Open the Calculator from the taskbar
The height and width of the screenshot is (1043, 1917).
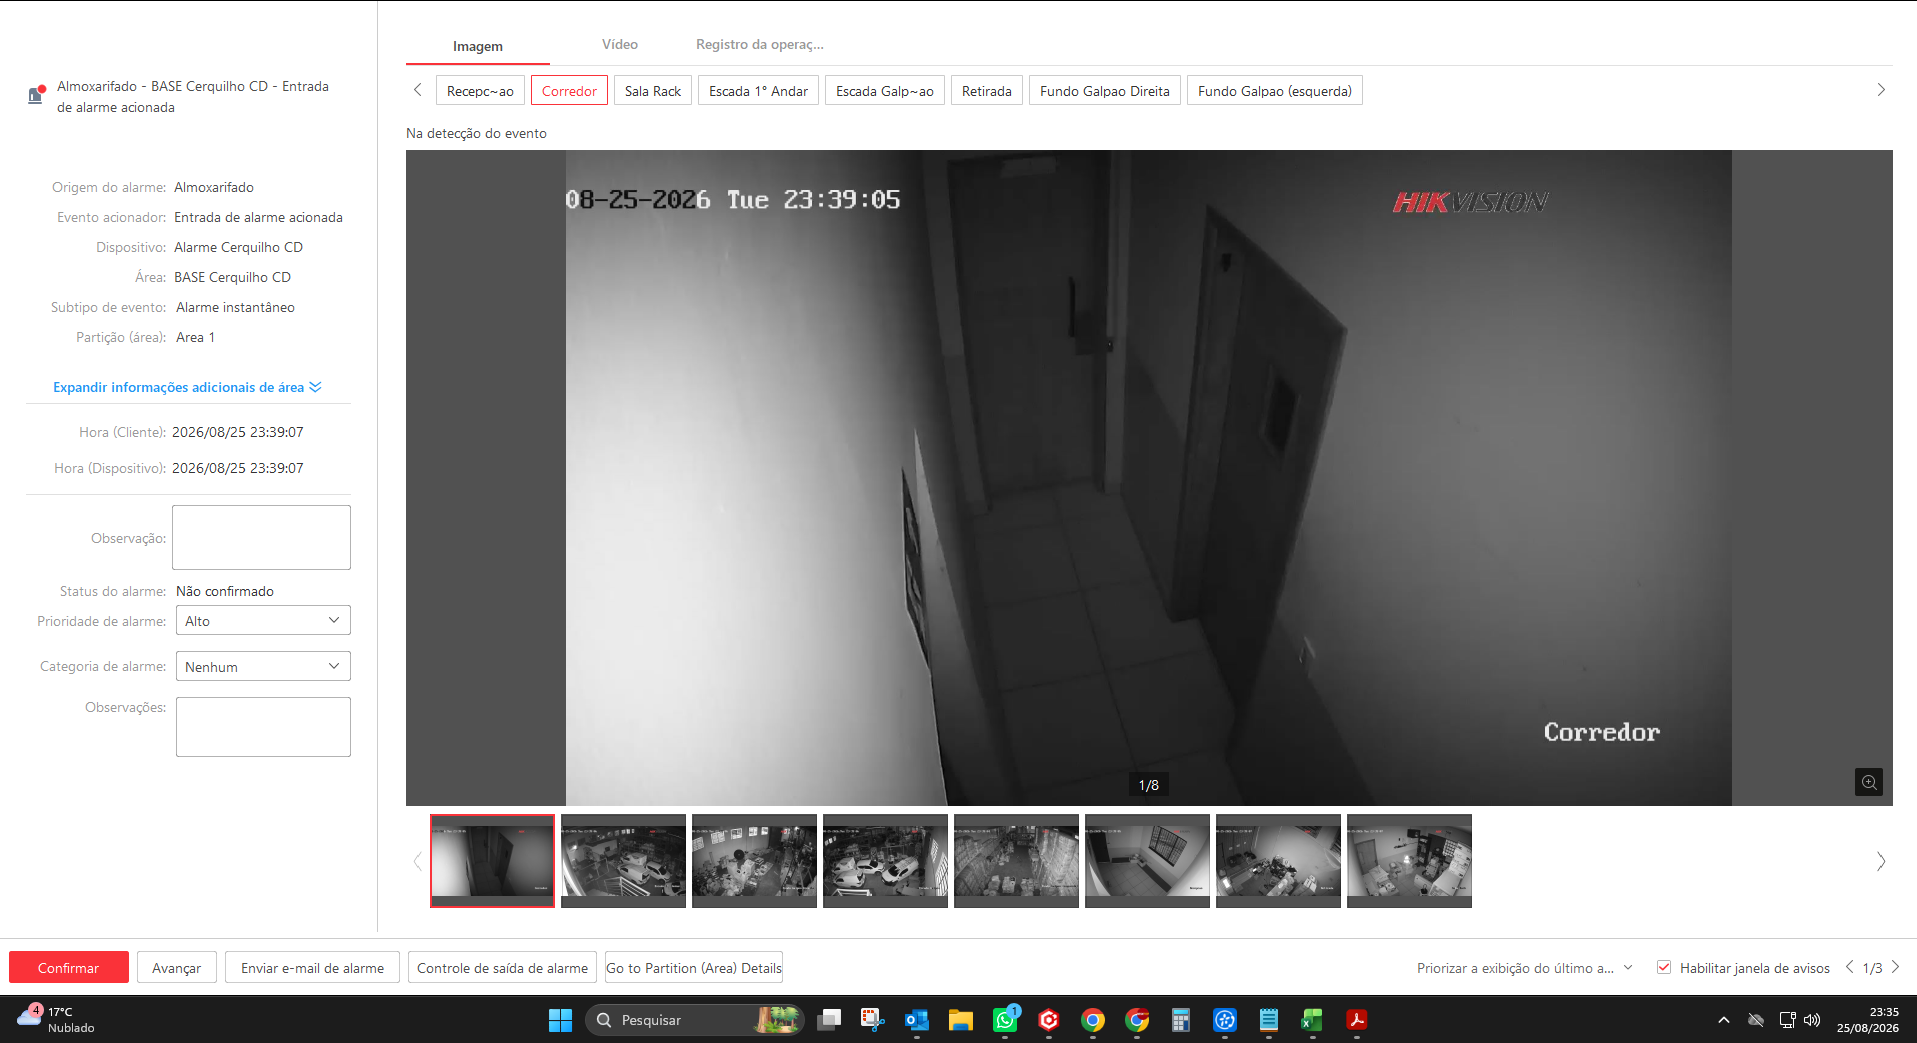pyautogui.click(x=1181, y=1020)
